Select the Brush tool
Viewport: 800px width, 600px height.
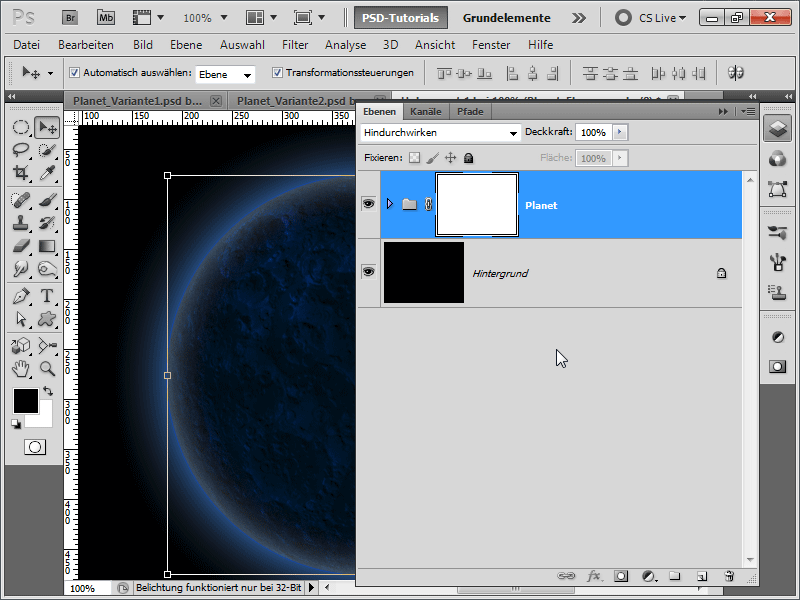pos(47,200)
